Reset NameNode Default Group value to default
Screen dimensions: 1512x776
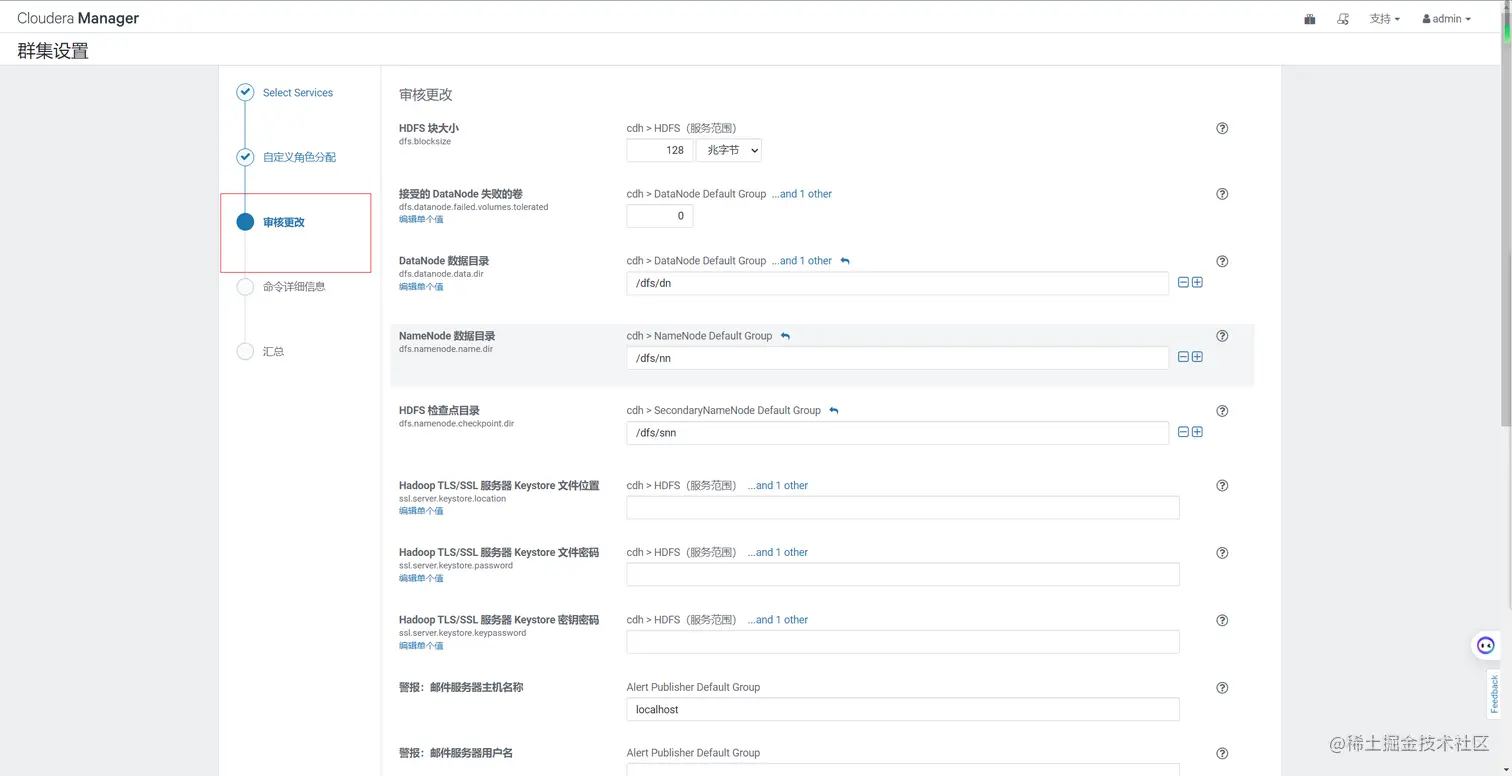[785, 336]
